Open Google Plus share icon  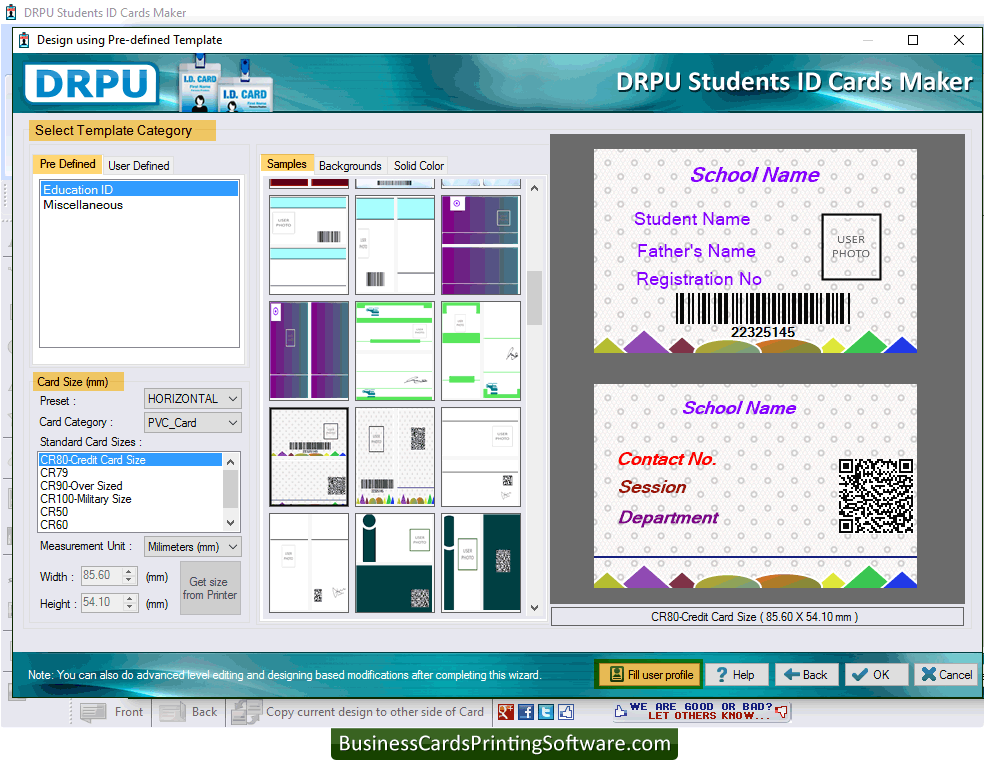pos(505,712)
